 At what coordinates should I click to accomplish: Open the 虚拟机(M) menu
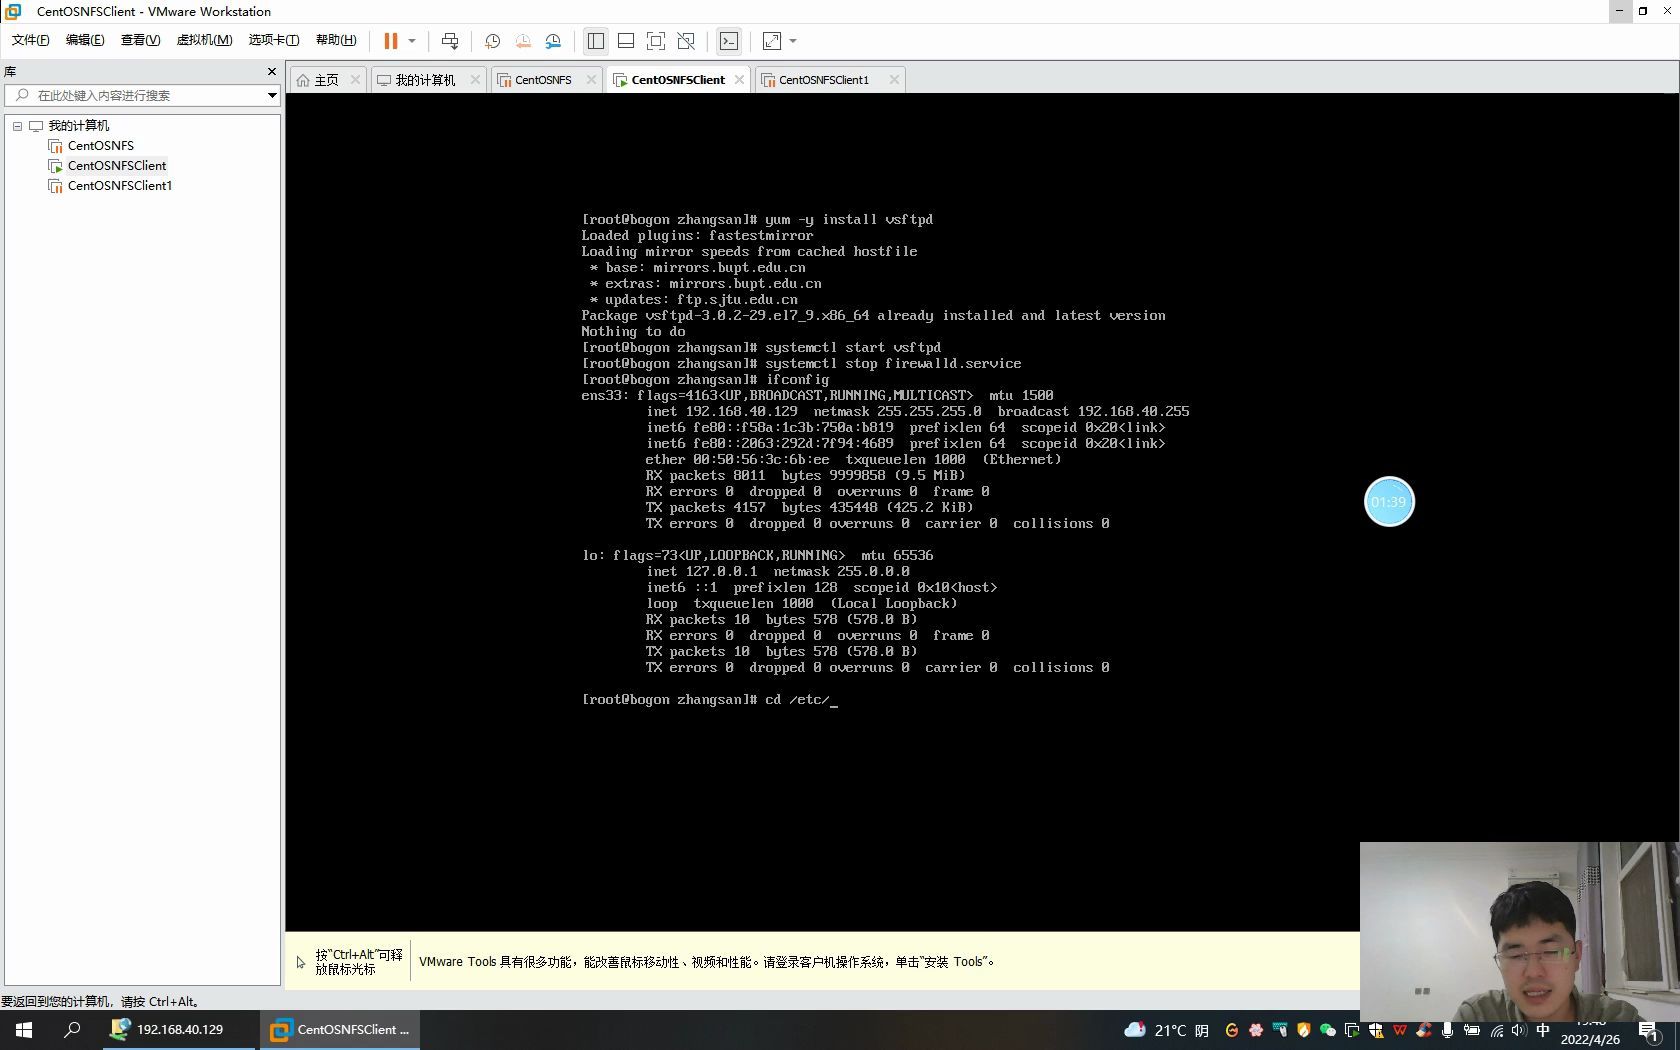click(x=204, y=40)
